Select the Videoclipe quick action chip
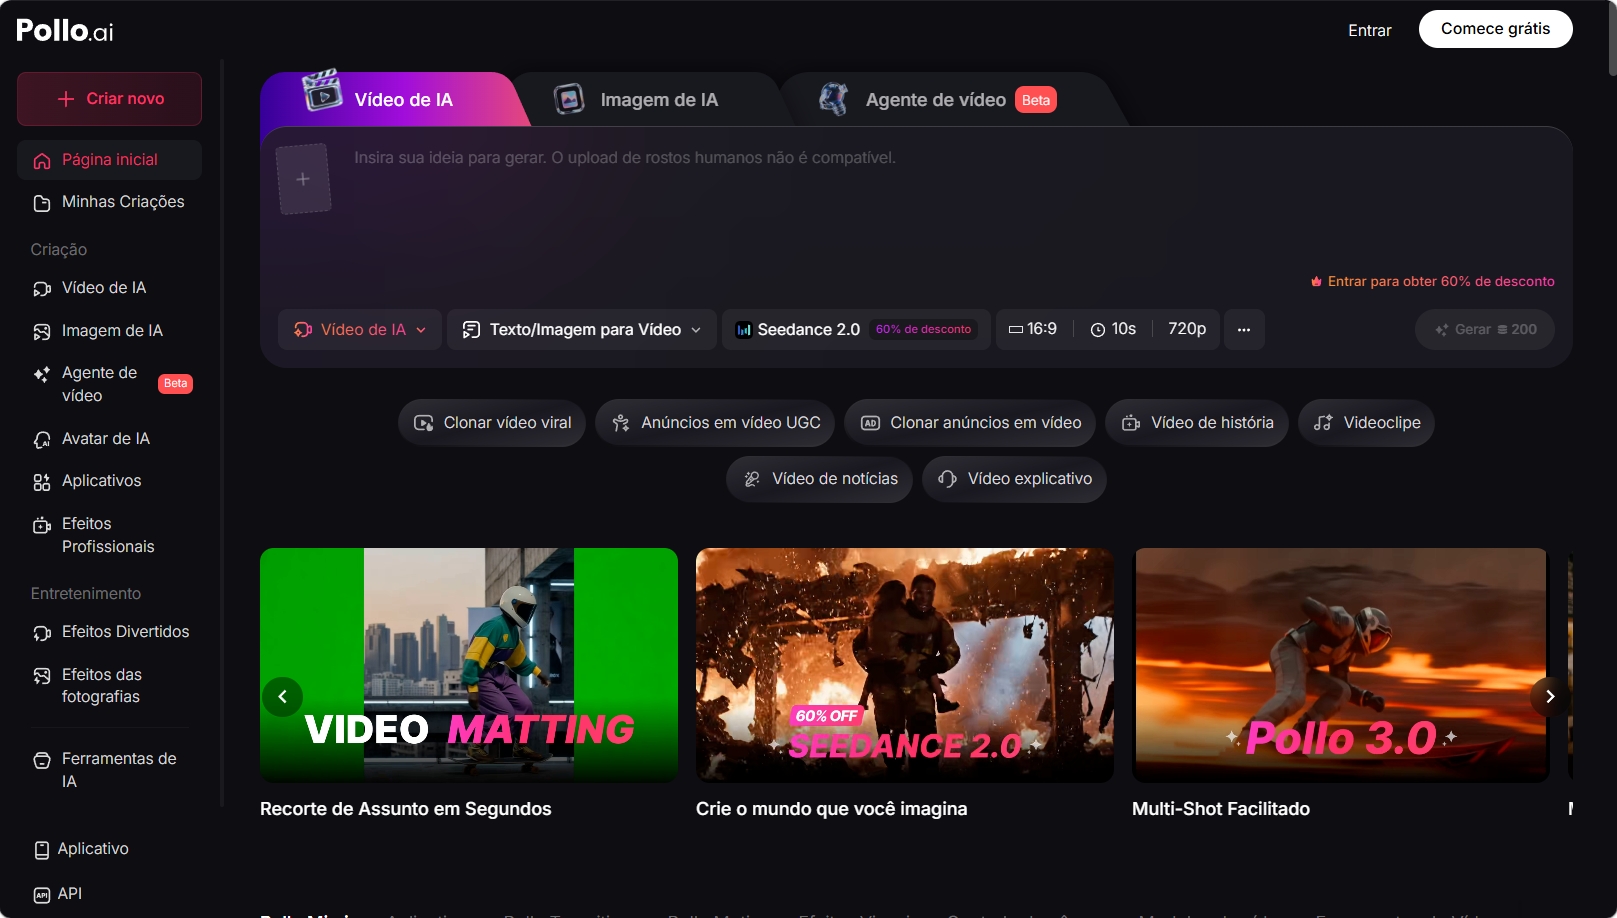Screen dimensions: 1617x918 click(x=1366, y=423)
